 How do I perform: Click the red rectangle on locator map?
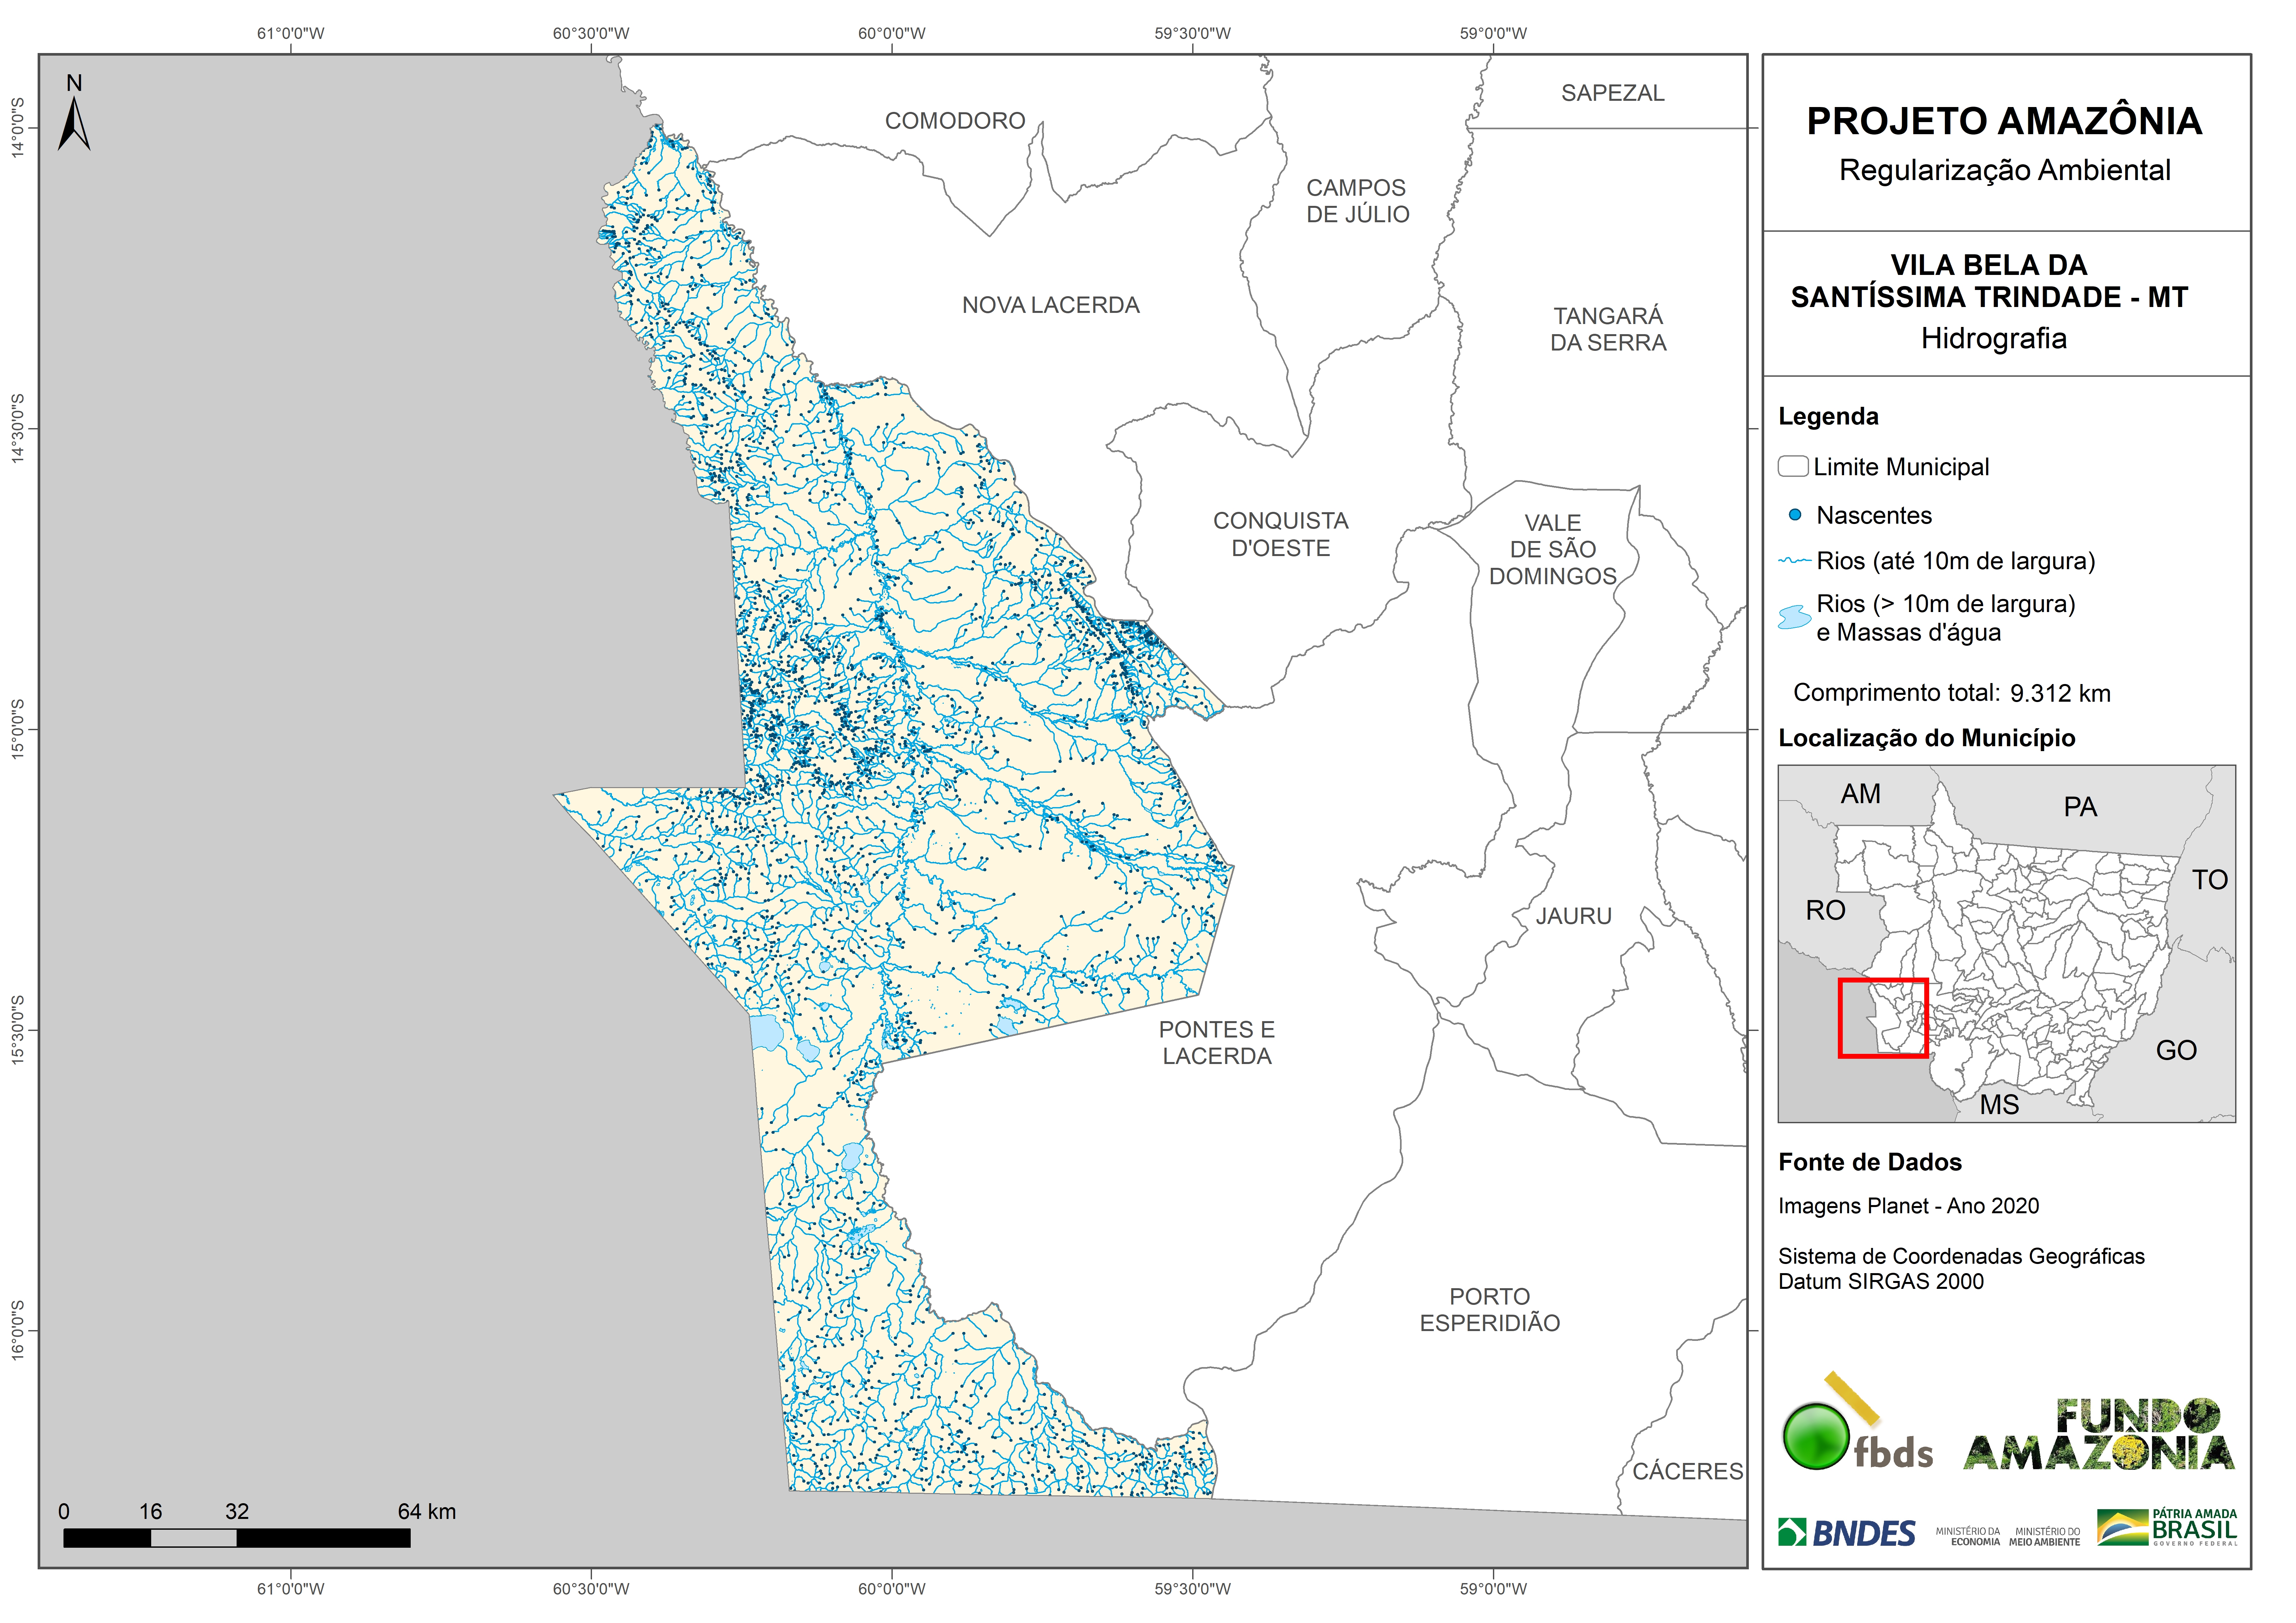pos(1883,1018)
